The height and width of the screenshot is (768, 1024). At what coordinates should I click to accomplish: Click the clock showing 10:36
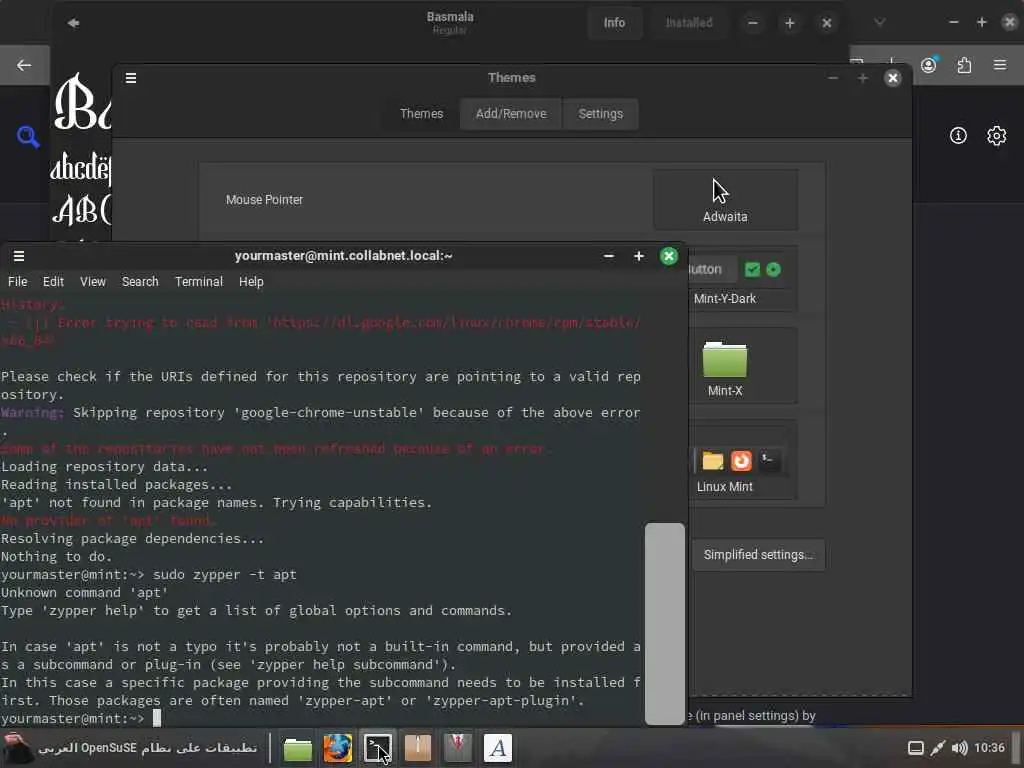(x=989, y=748)
